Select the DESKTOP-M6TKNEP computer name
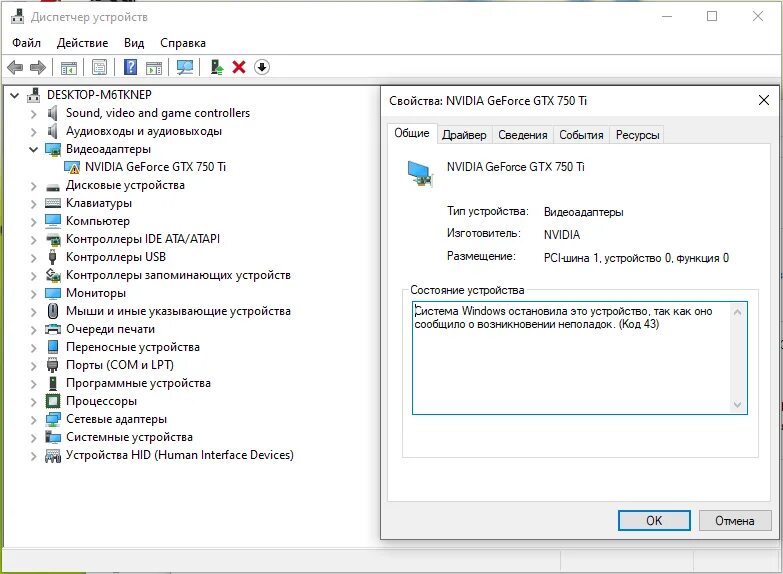This screenshot has width=783, height=574. point(99,95)
